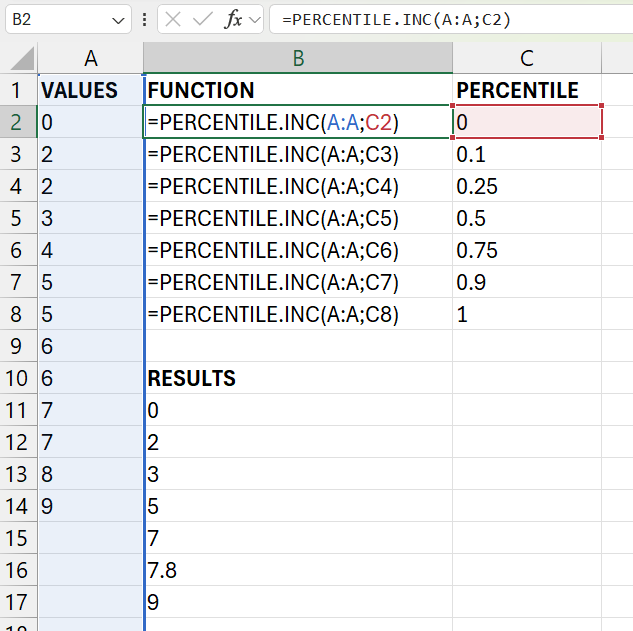Open the three-dot formula bar handle
Viewport: 633px width, 631px height.
pyautogui.click(x=145, y=19)
